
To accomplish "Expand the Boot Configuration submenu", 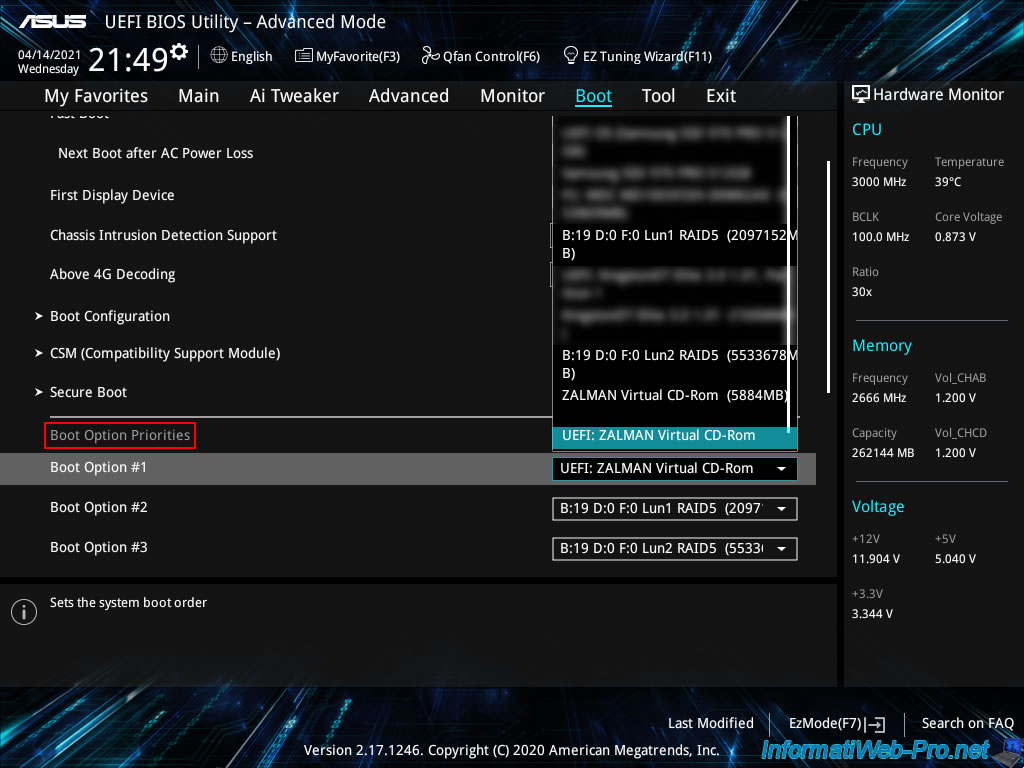I will click(x=109, y=316).
